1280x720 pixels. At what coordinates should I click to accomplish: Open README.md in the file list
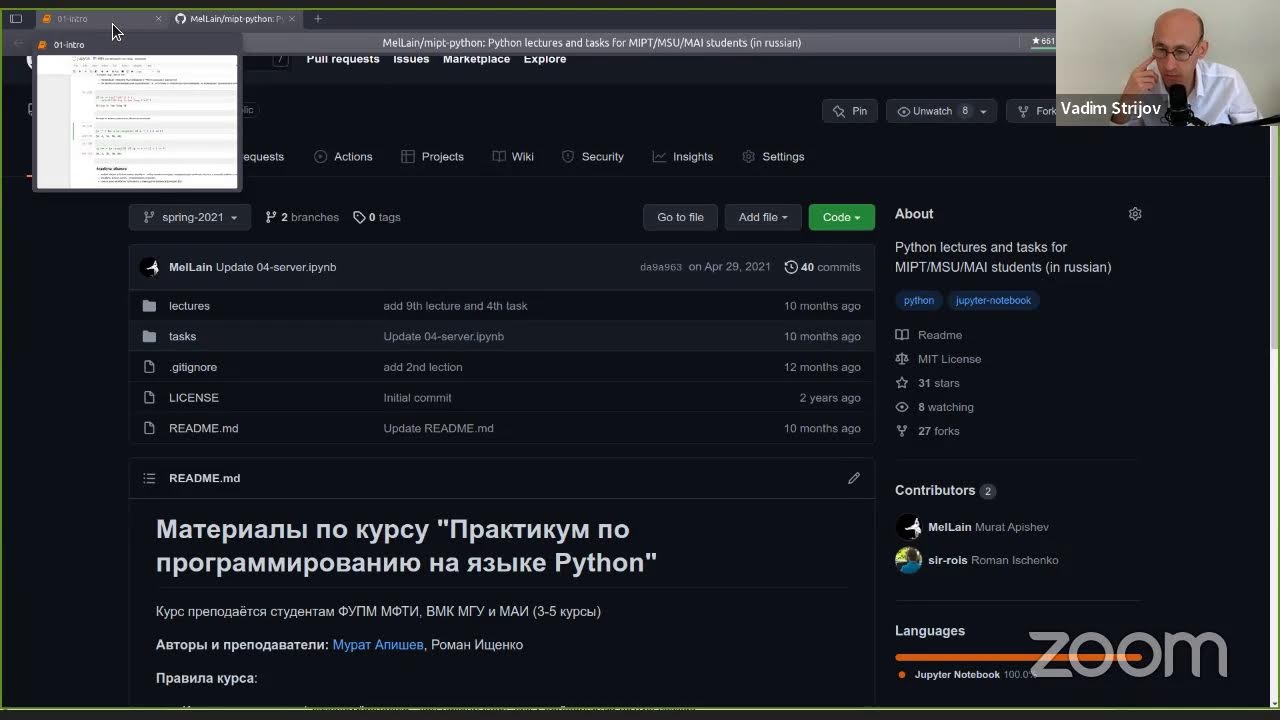[x=204, y=428]
